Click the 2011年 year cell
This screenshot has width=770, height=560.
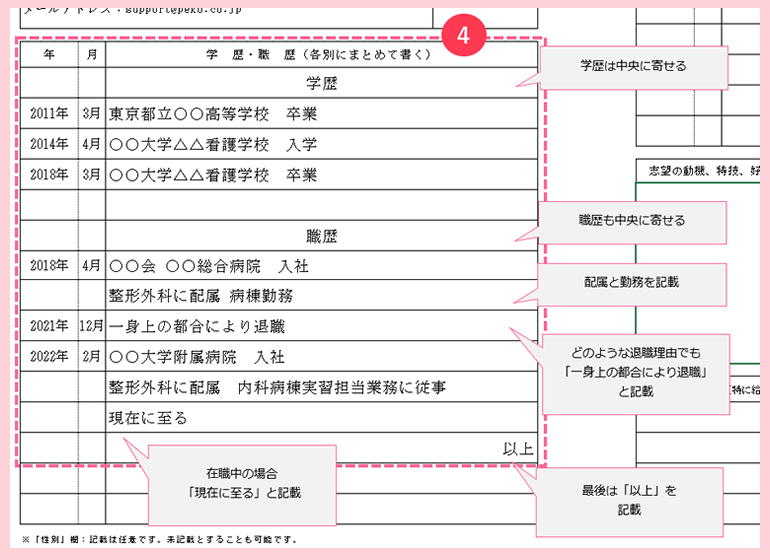click(x=48, y=114)
